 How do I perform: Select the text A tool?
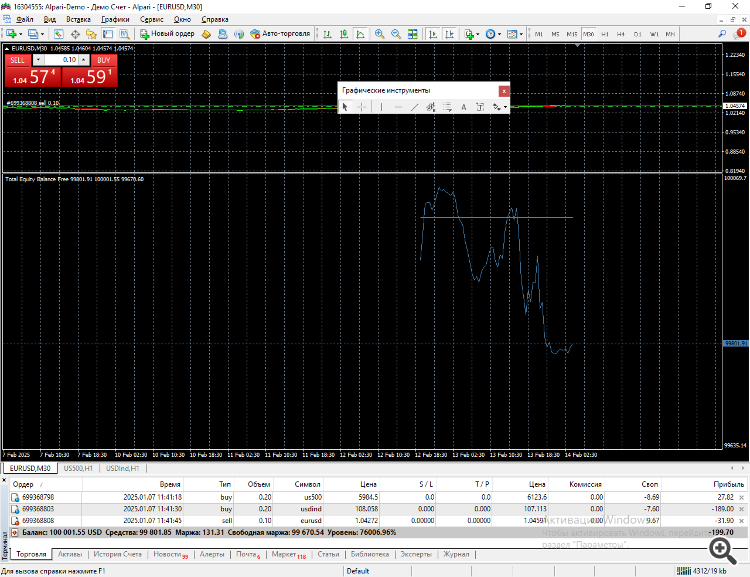[463, 107]
